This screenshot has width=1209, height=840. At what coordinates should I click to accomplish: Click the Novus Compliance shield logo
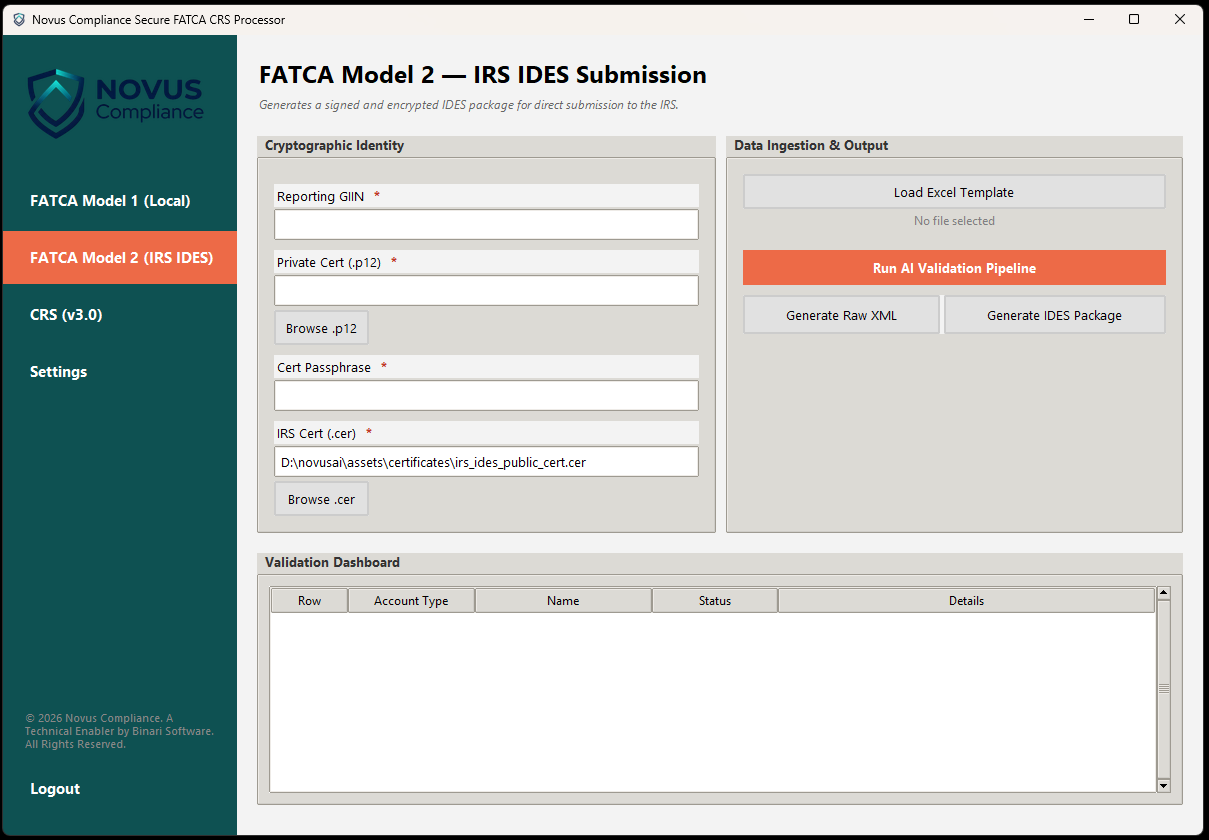(x=56, y=103)
